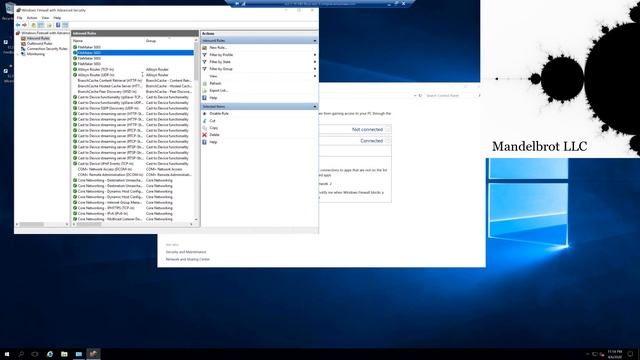Open the Edge browser from the taskbar
640x360 pixels.
click(x=50, y=354)
